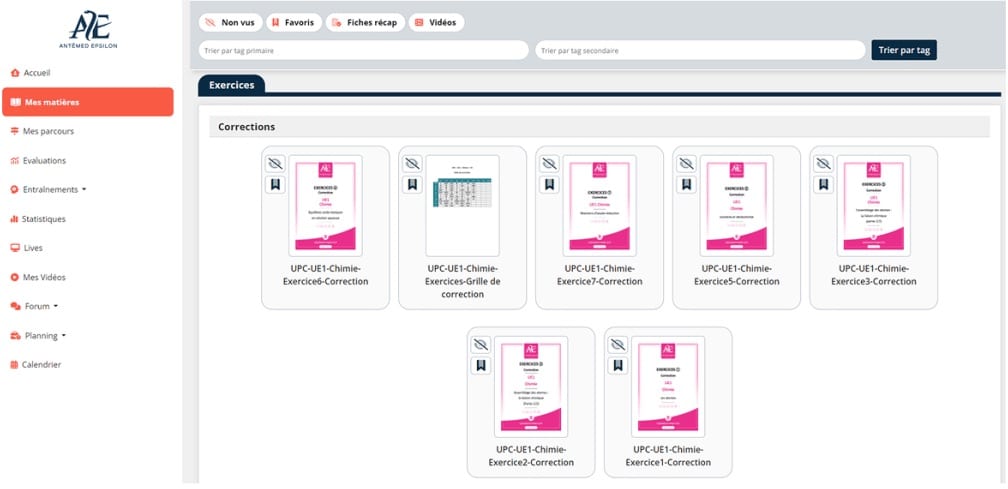The image size is (1008, 489).
Task: Click the Mes parcours signpost icon
Action: (x=15, y=131)
